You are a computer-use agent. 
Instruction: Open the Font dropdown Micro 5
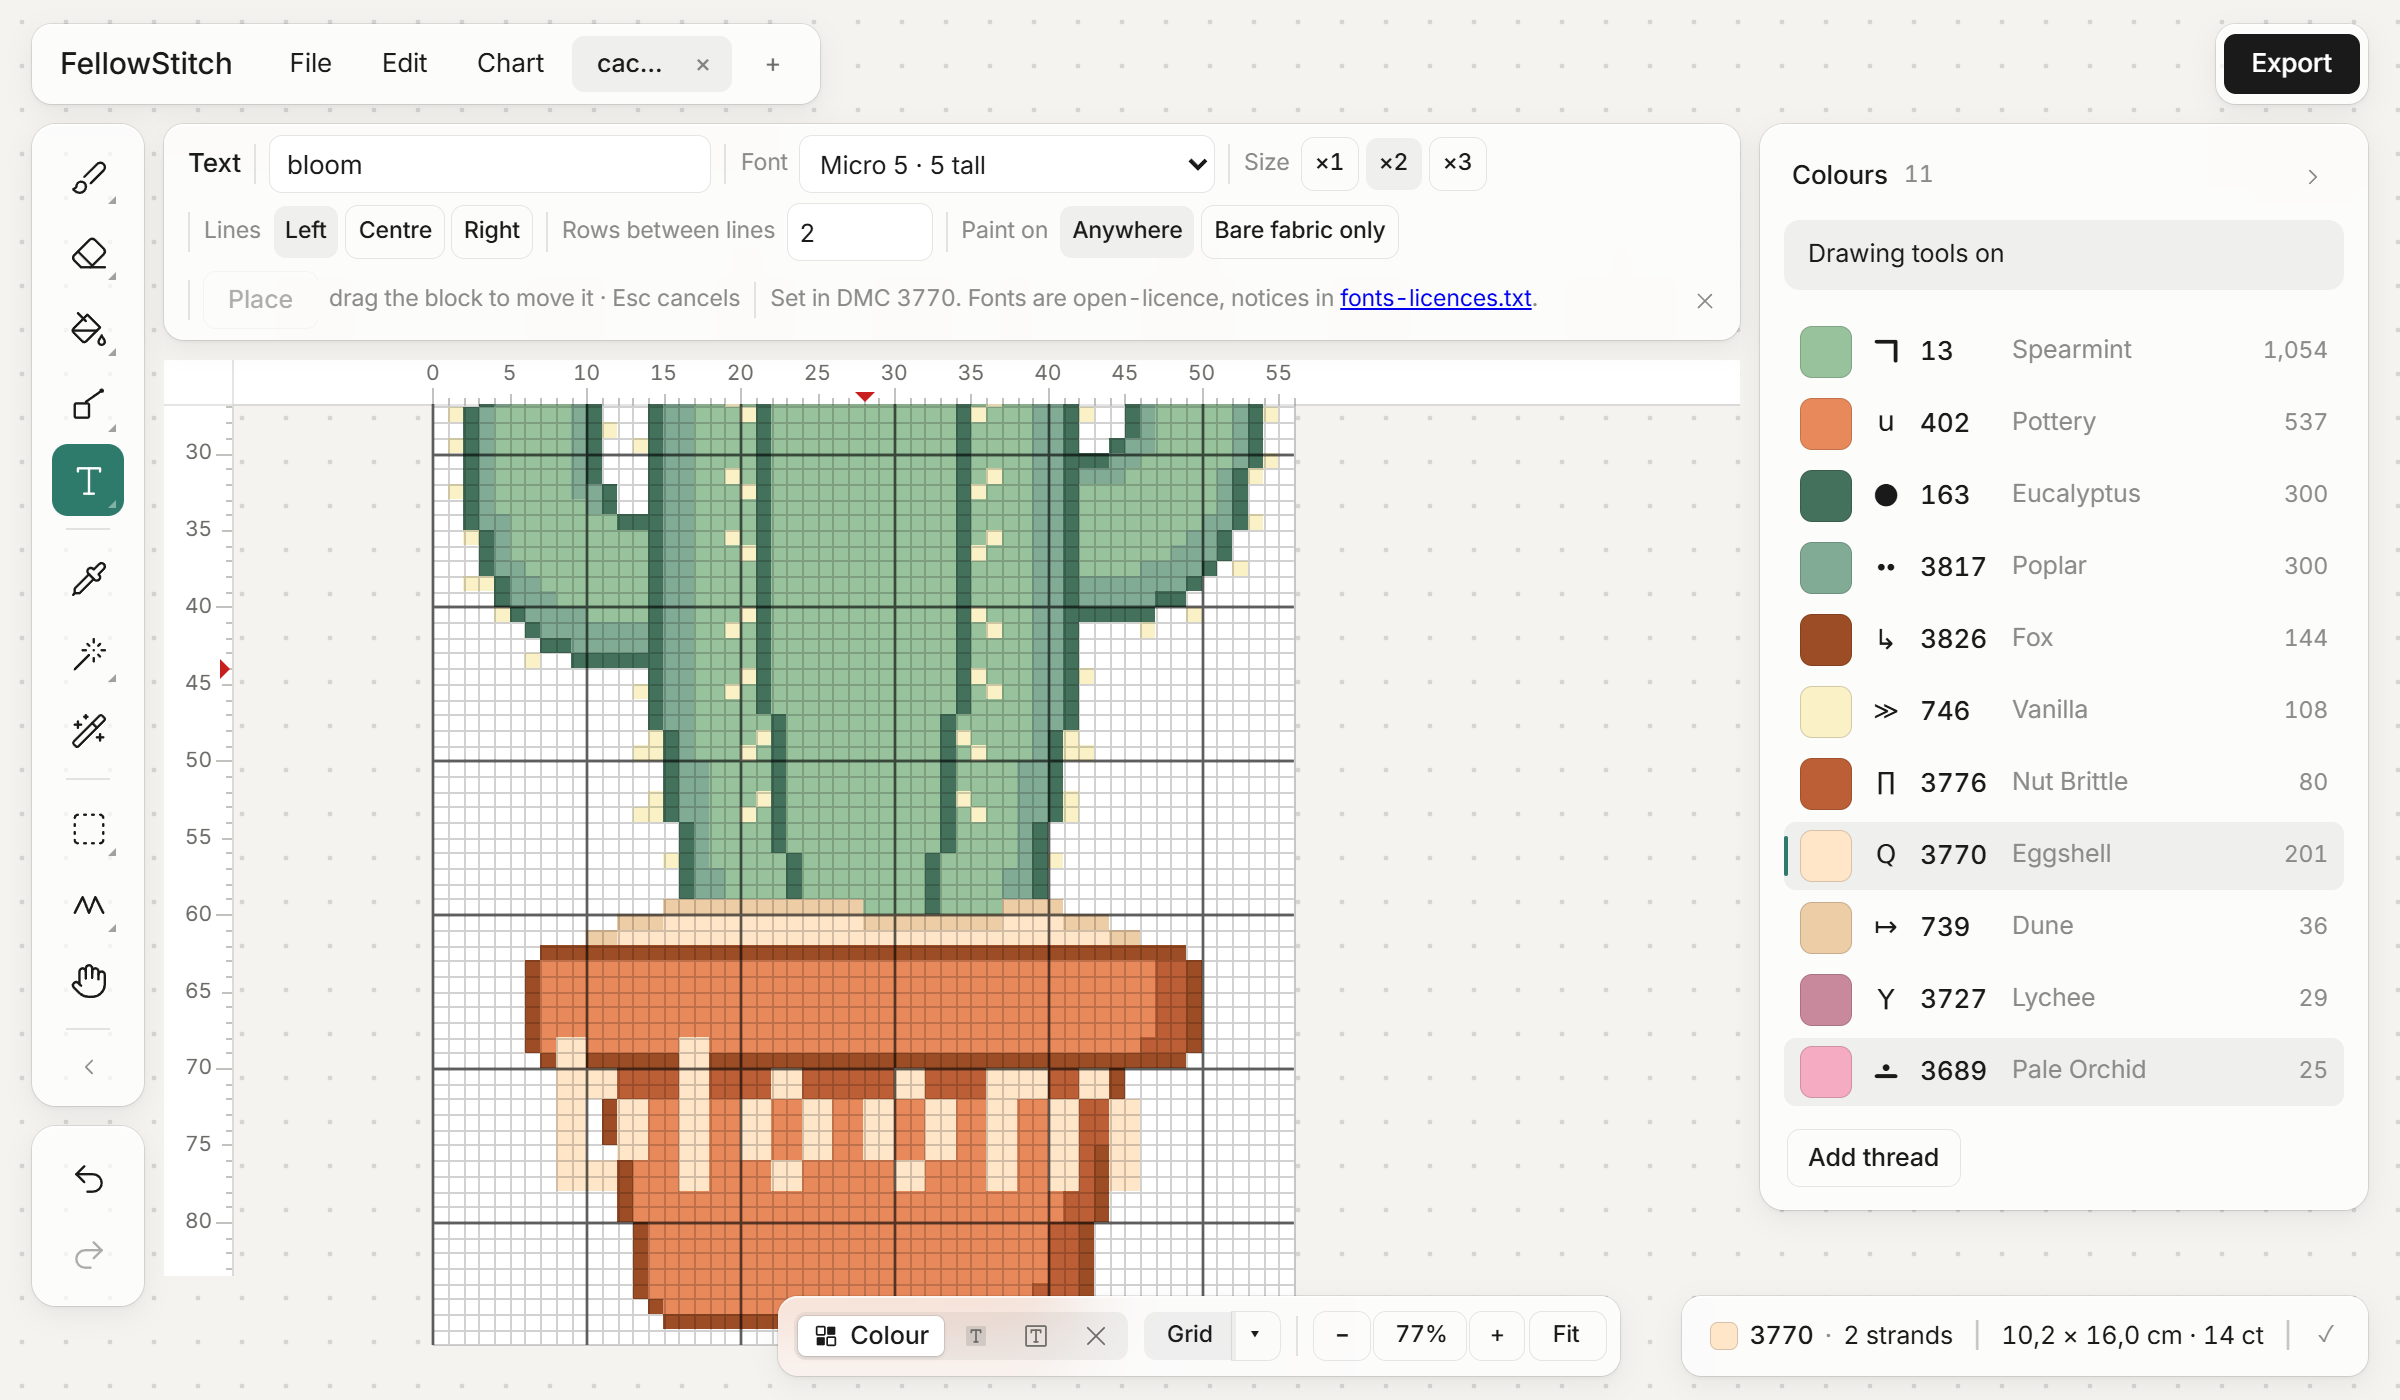1006,164
